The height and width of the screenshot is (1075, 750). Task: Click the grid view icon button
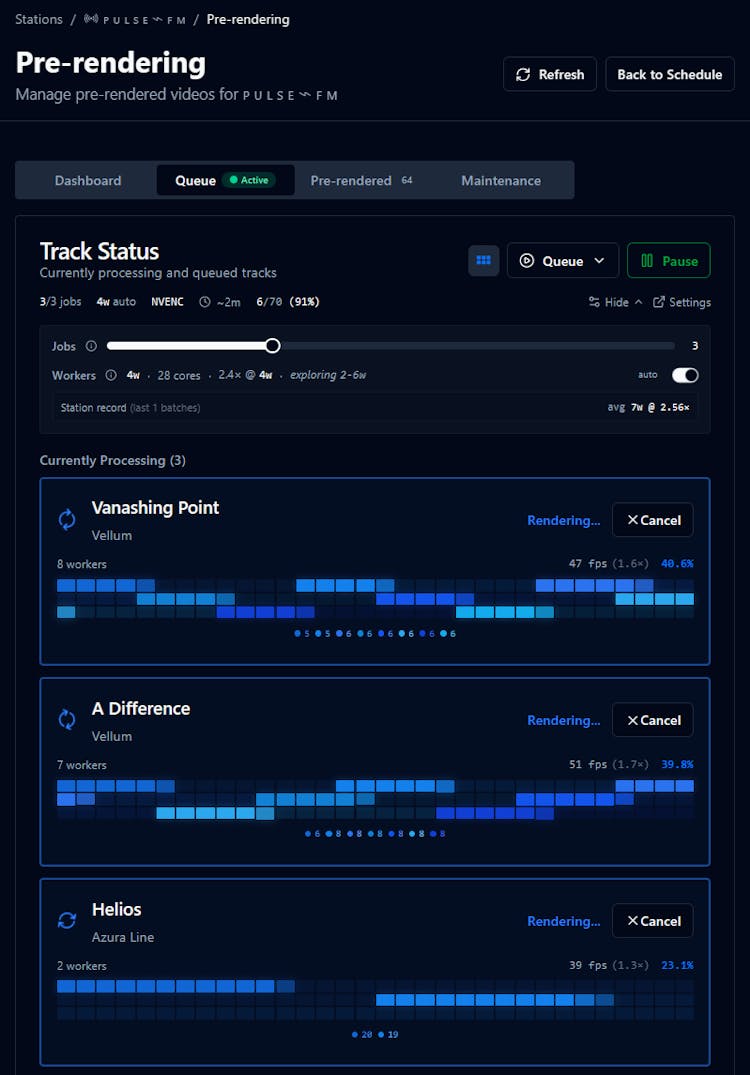(x=484, y=261)
